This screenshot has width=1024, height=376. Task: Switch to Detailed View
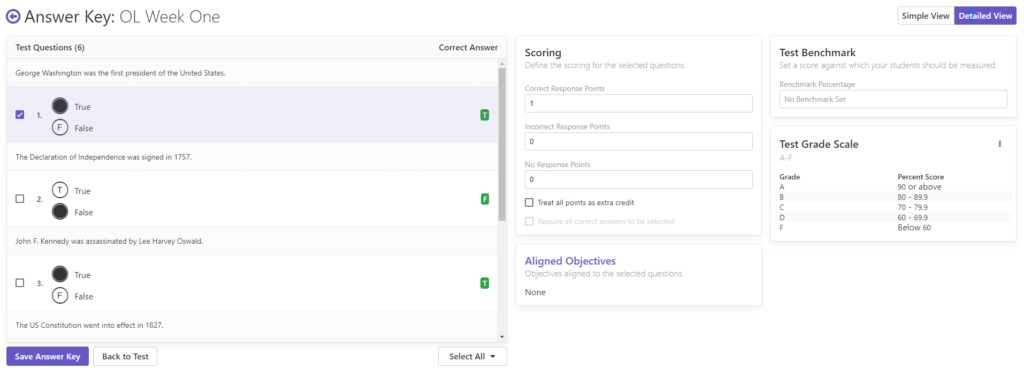[985, 16]
